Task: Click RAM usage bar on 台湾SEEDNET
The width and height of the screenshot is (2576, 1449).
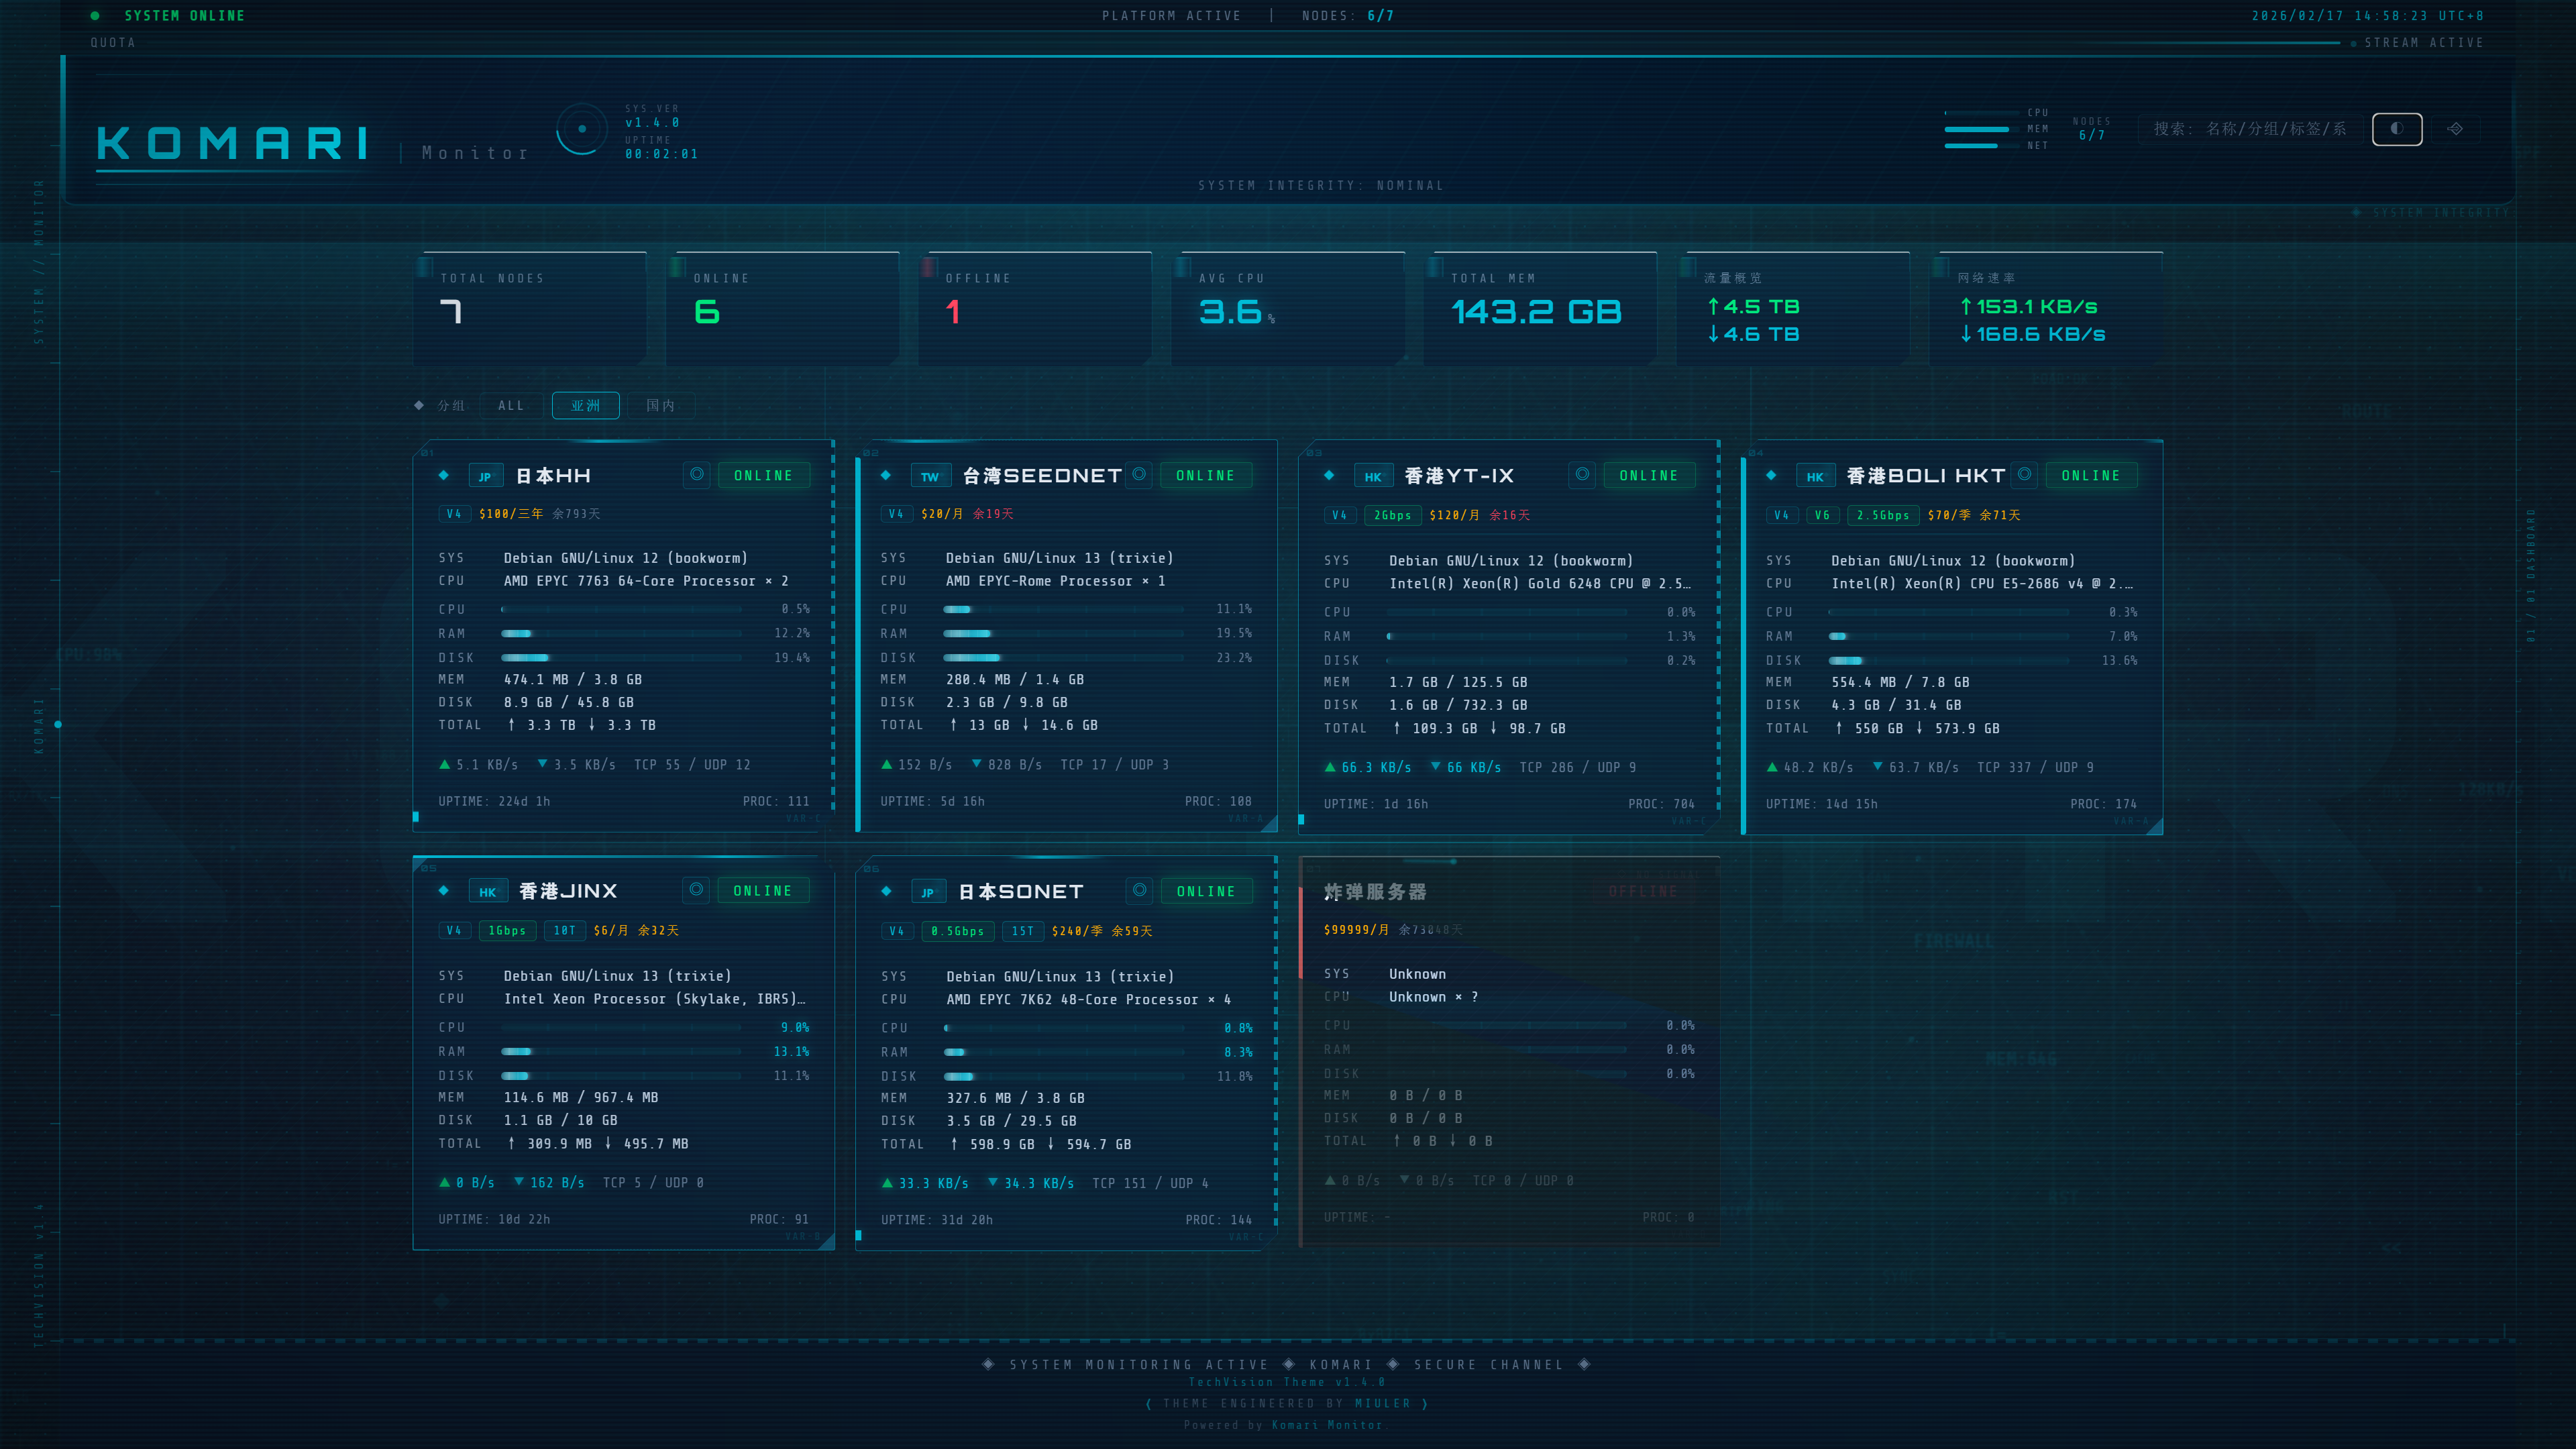Action: tap(1063, 633)
